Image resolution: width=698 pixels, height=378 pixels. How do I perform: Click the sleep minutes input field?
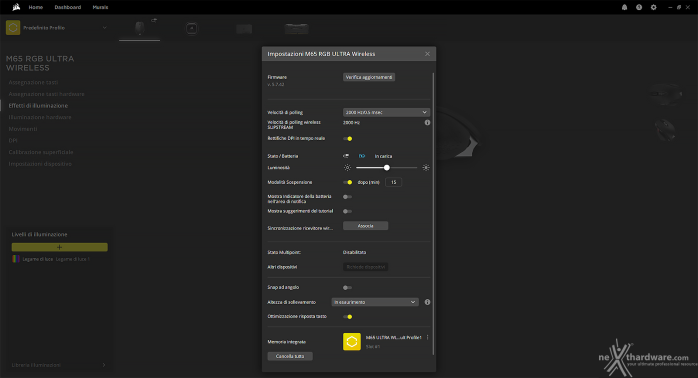394,182
